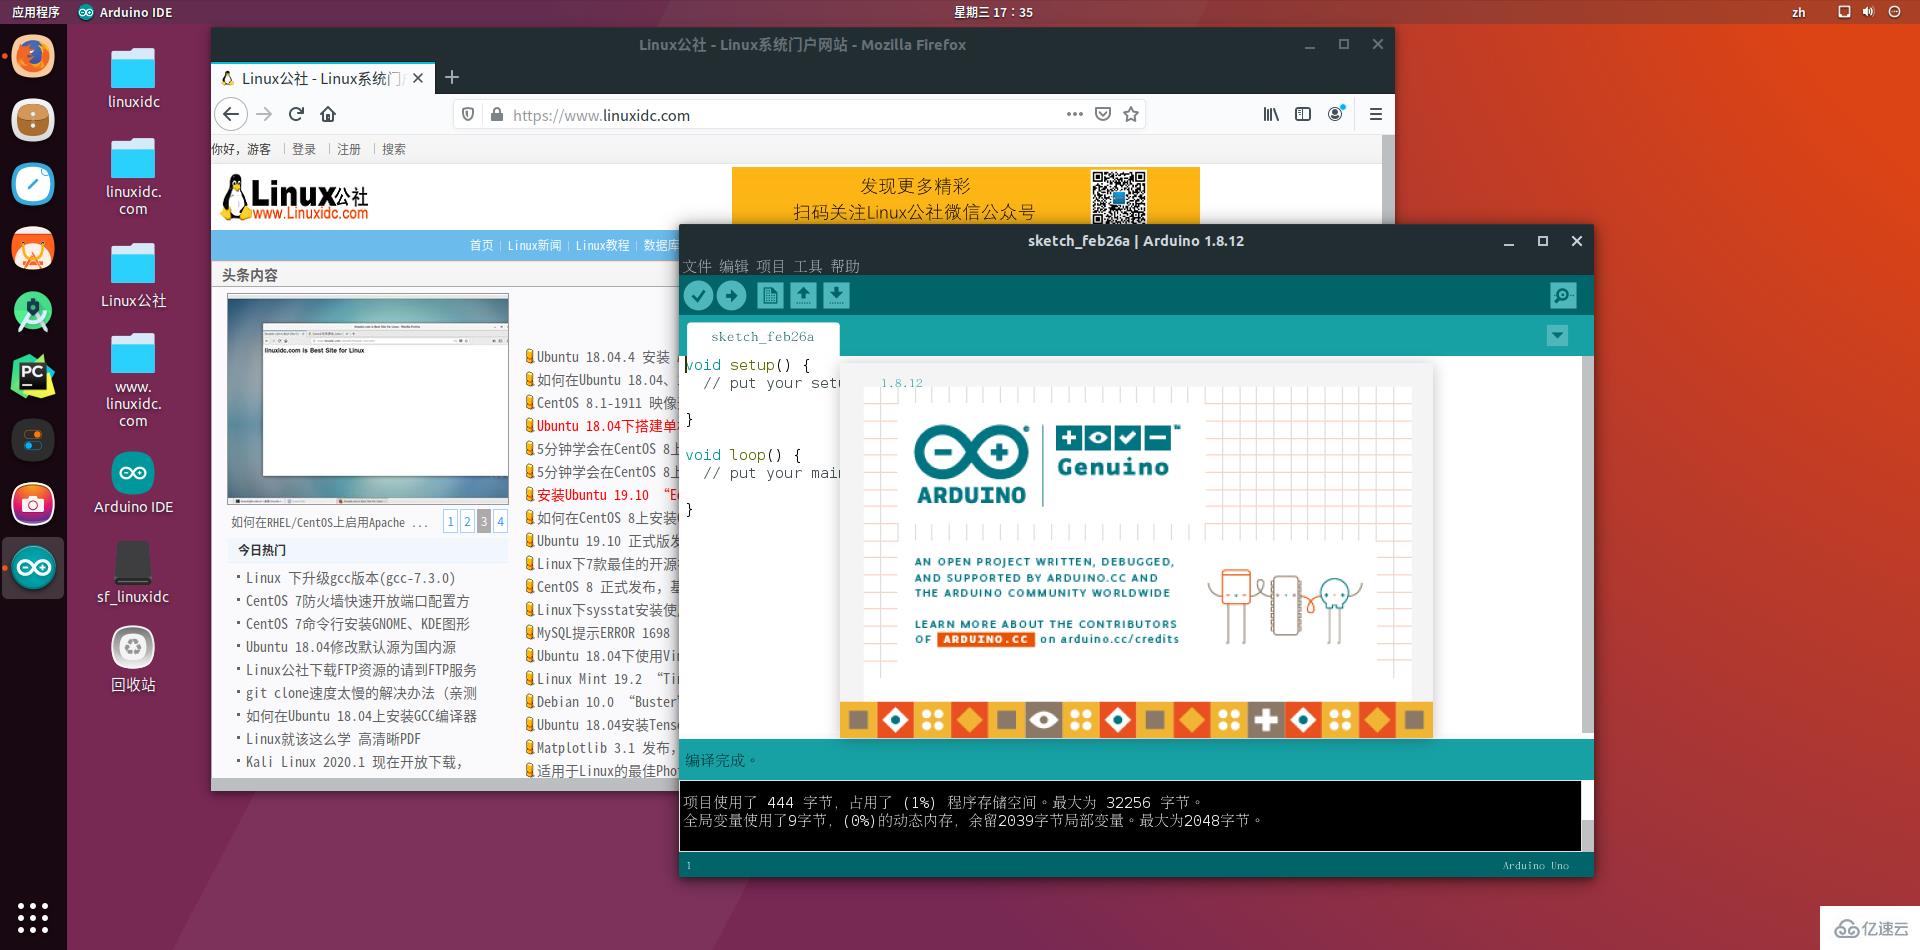Open PyCharm from the dock
The height and width of the screenshot is (950, 1920).
point(33,376)
